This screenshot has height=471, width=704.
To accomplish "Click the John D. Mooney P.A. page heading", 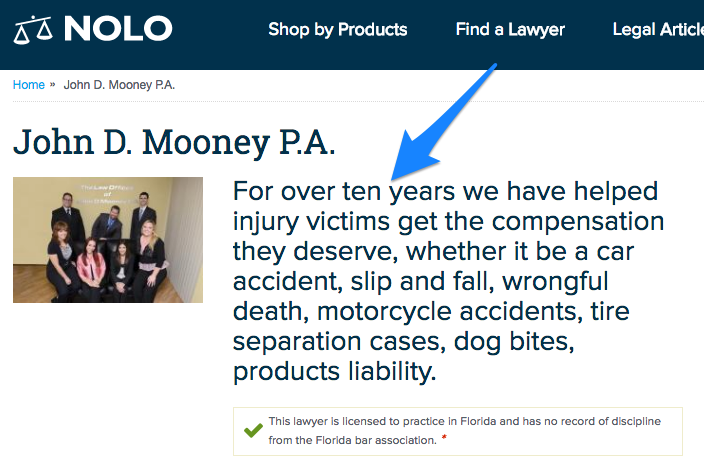I will click(x=174, y=141).
